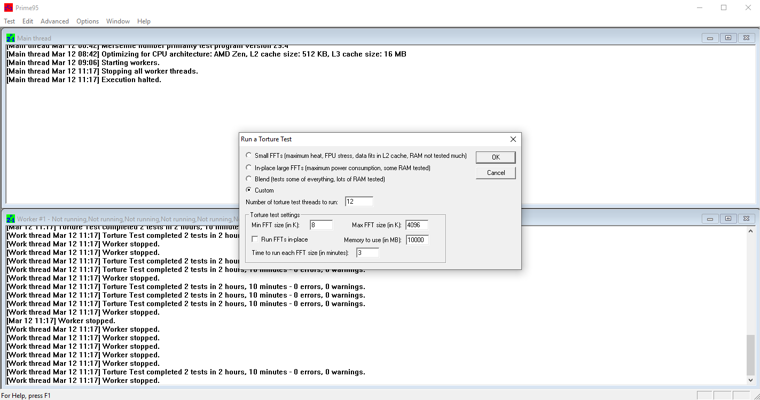The width and height of the screenshot is (760, 400).
Task: Click 'Optimizing for CPU architecture' log line
Action: tap(206, 54)
